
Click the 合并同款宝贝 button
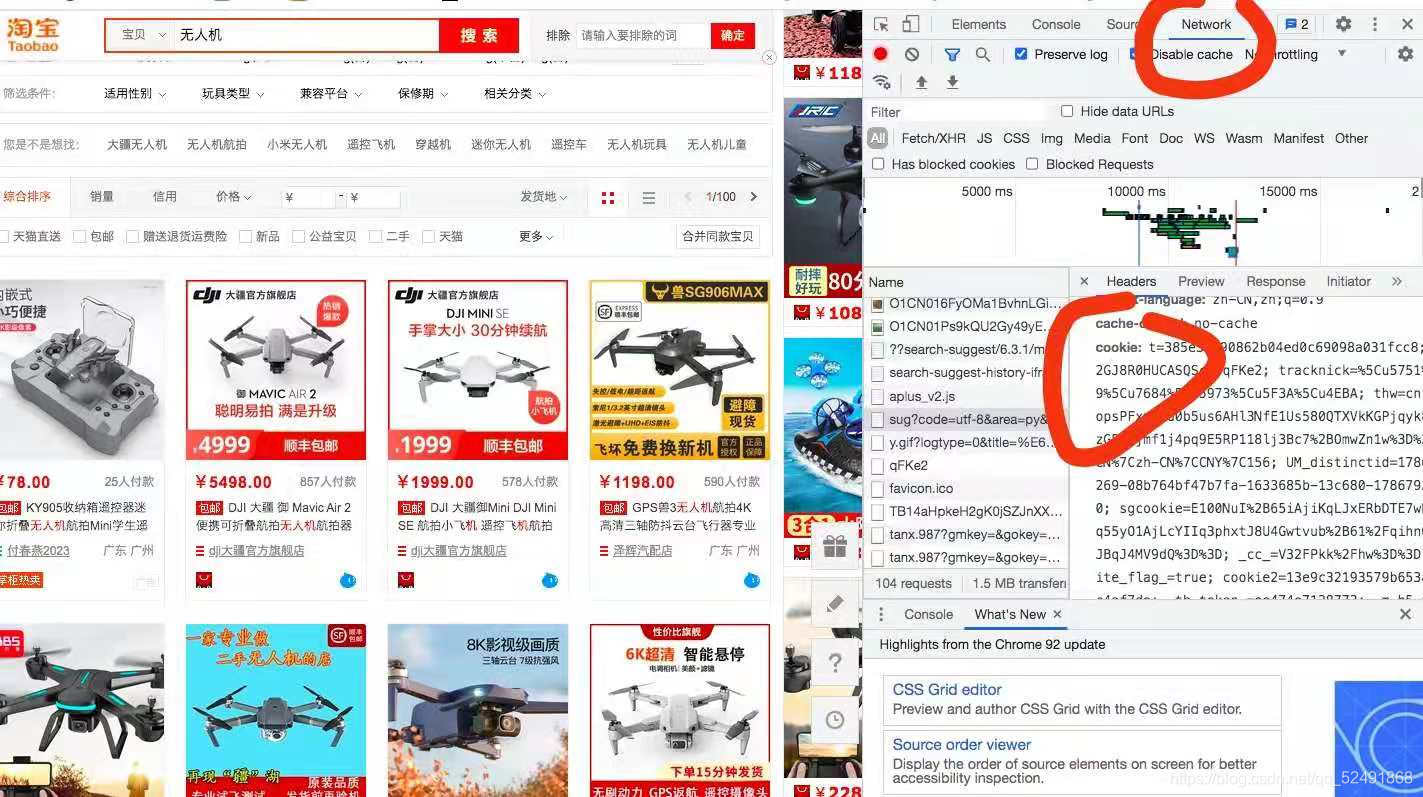pos(718,237)
